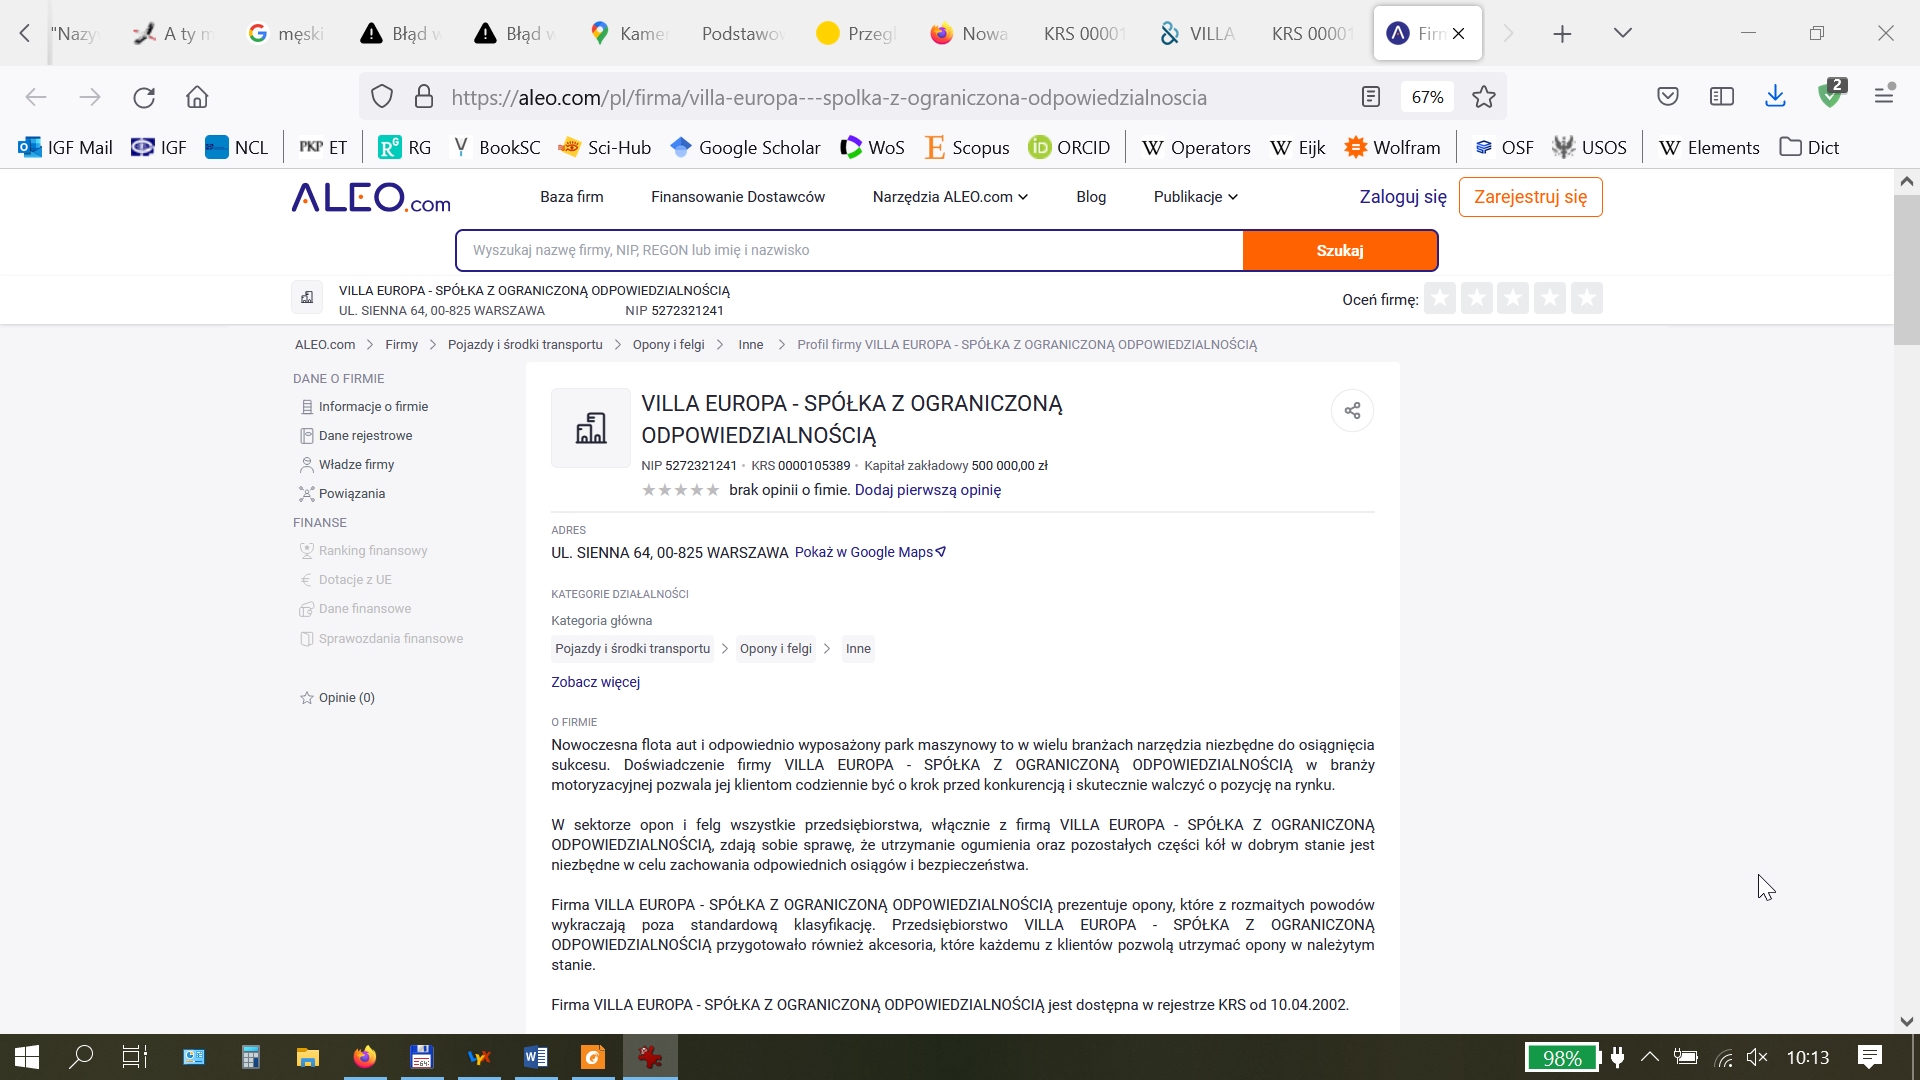List all open tabs dropdown
1920x1080 pixels.
coord(1623,34)
